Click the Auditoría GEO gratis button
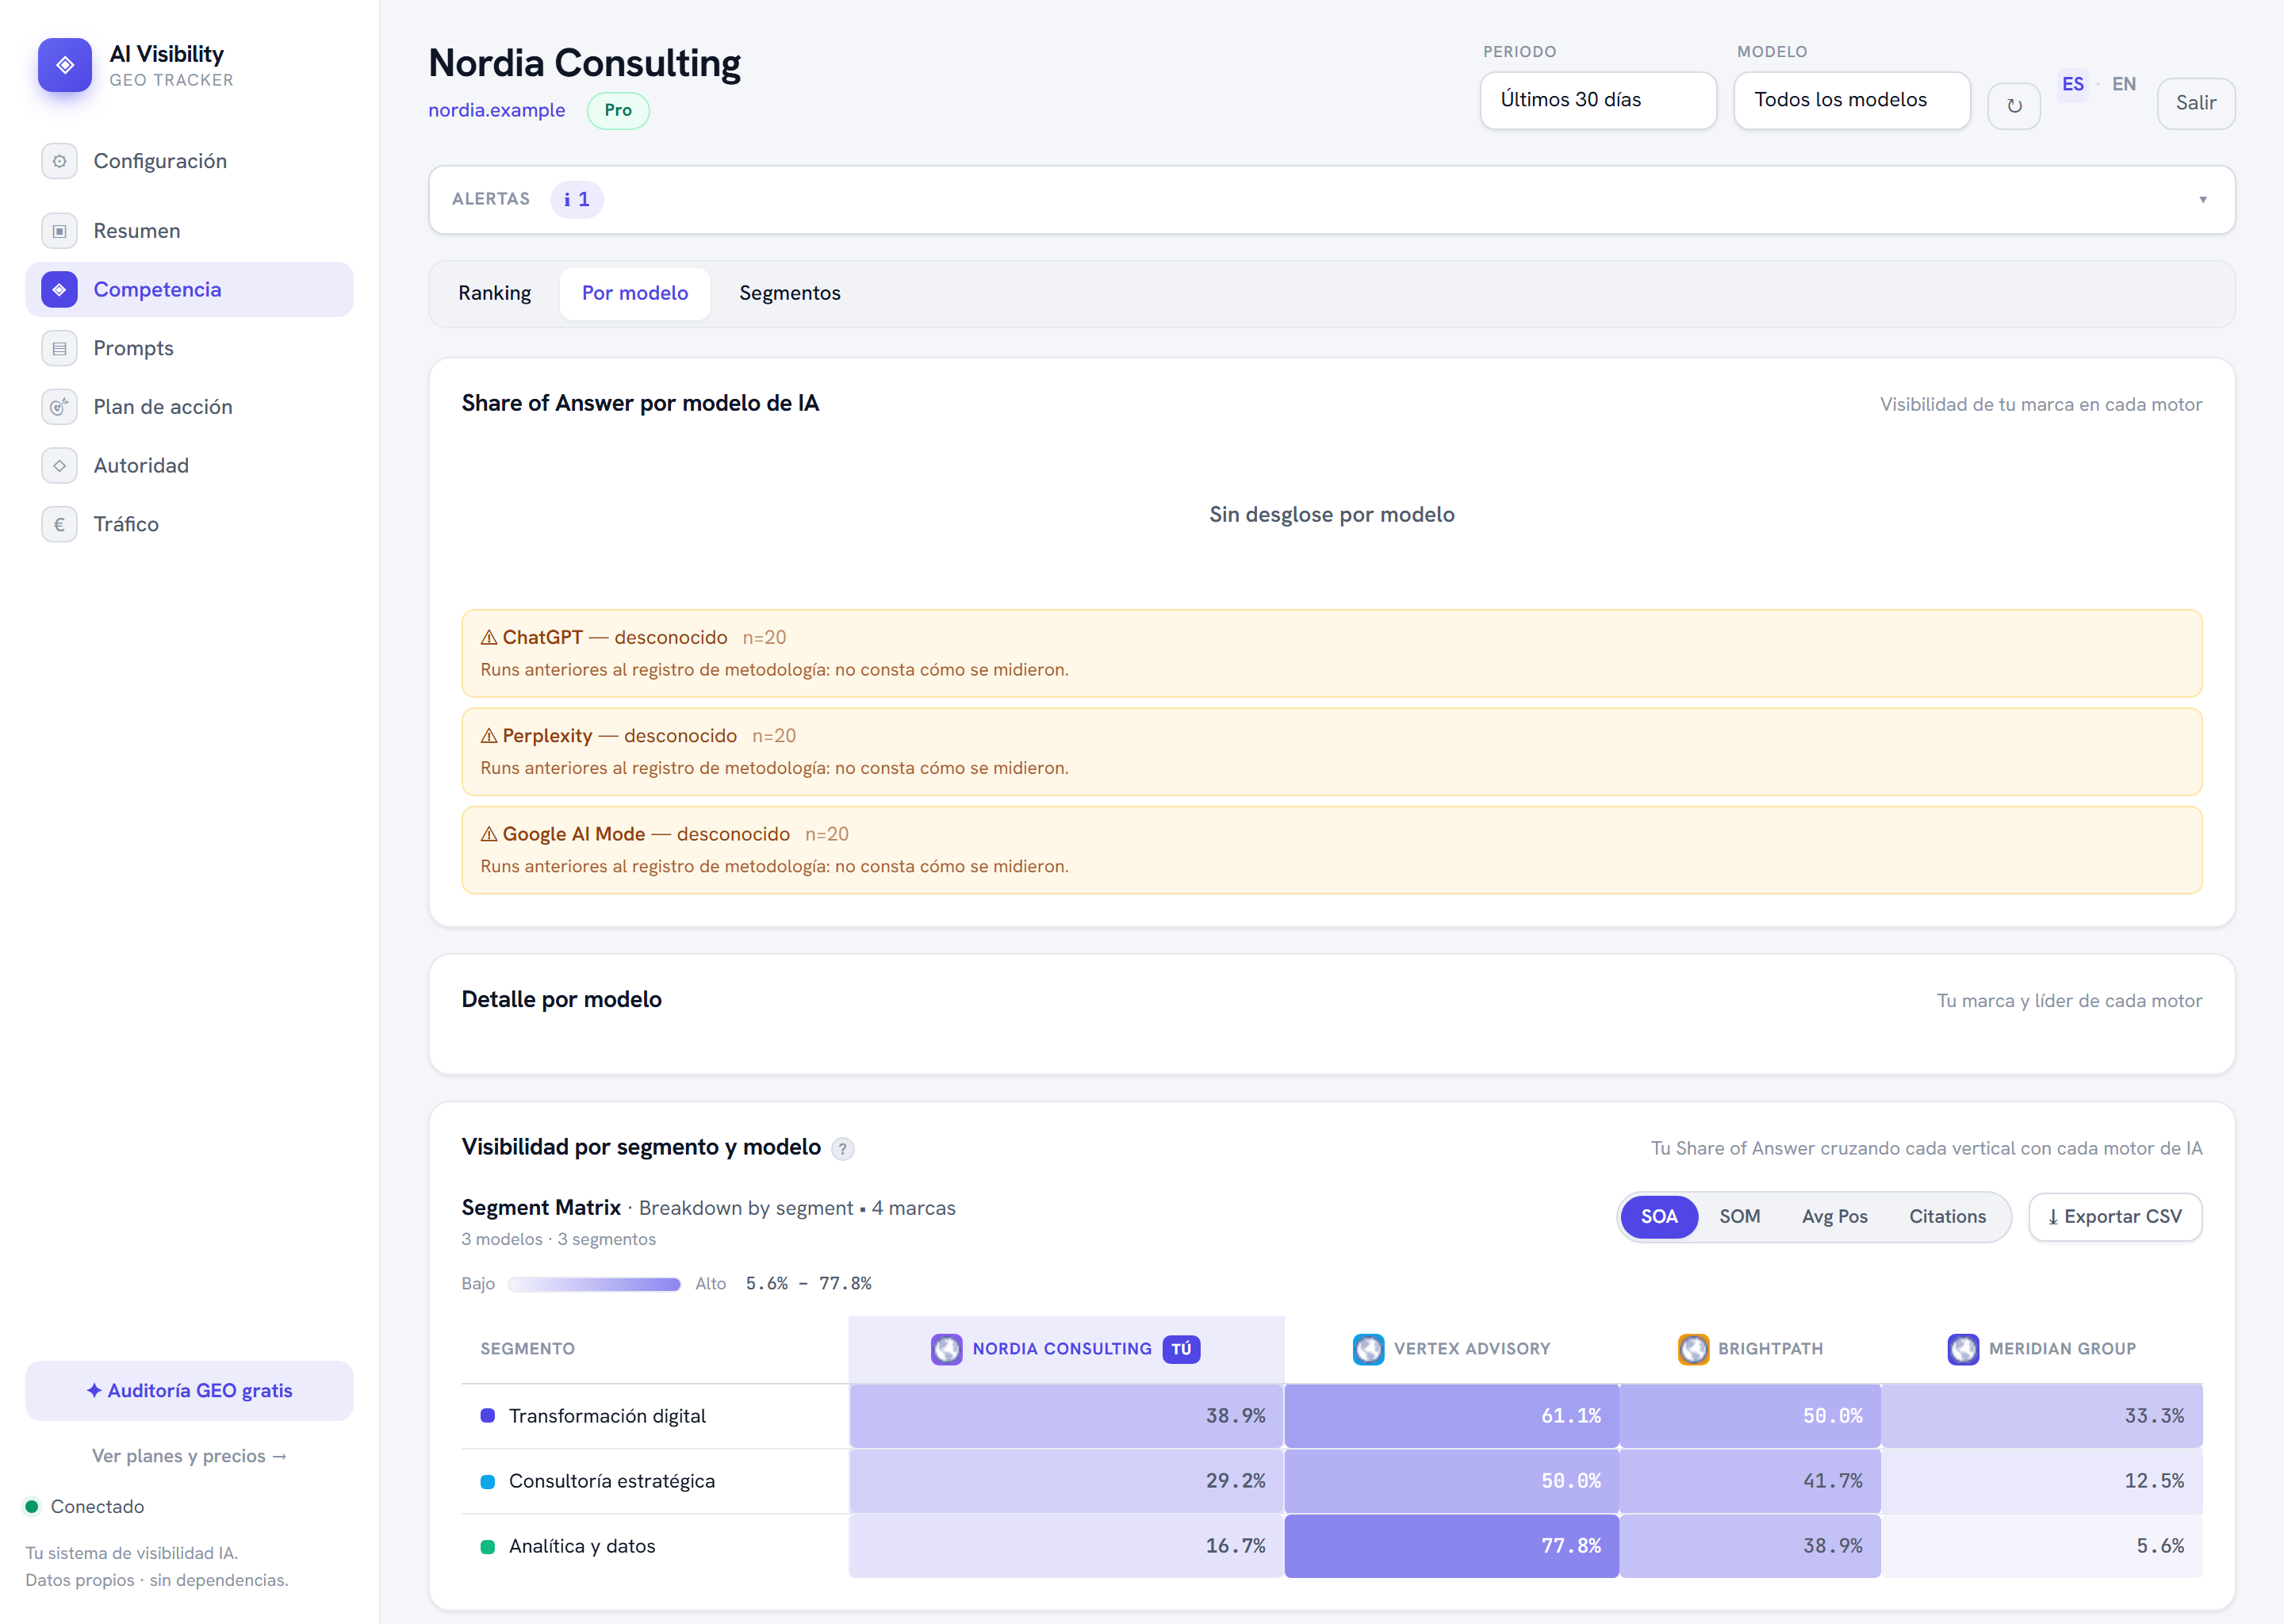The height and width of the screenshot is (1624, 2284). tap(189, 1391)
